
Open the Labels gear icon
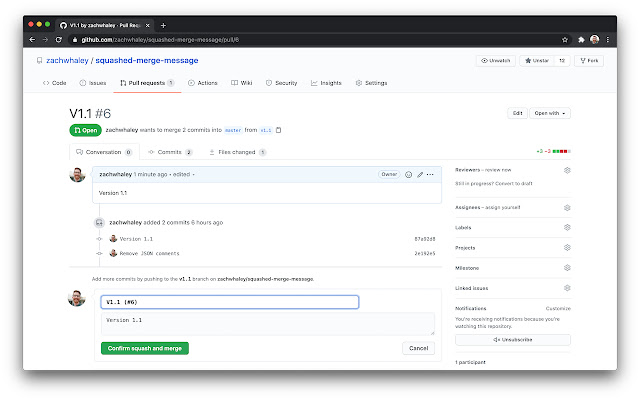coord(567,227)
